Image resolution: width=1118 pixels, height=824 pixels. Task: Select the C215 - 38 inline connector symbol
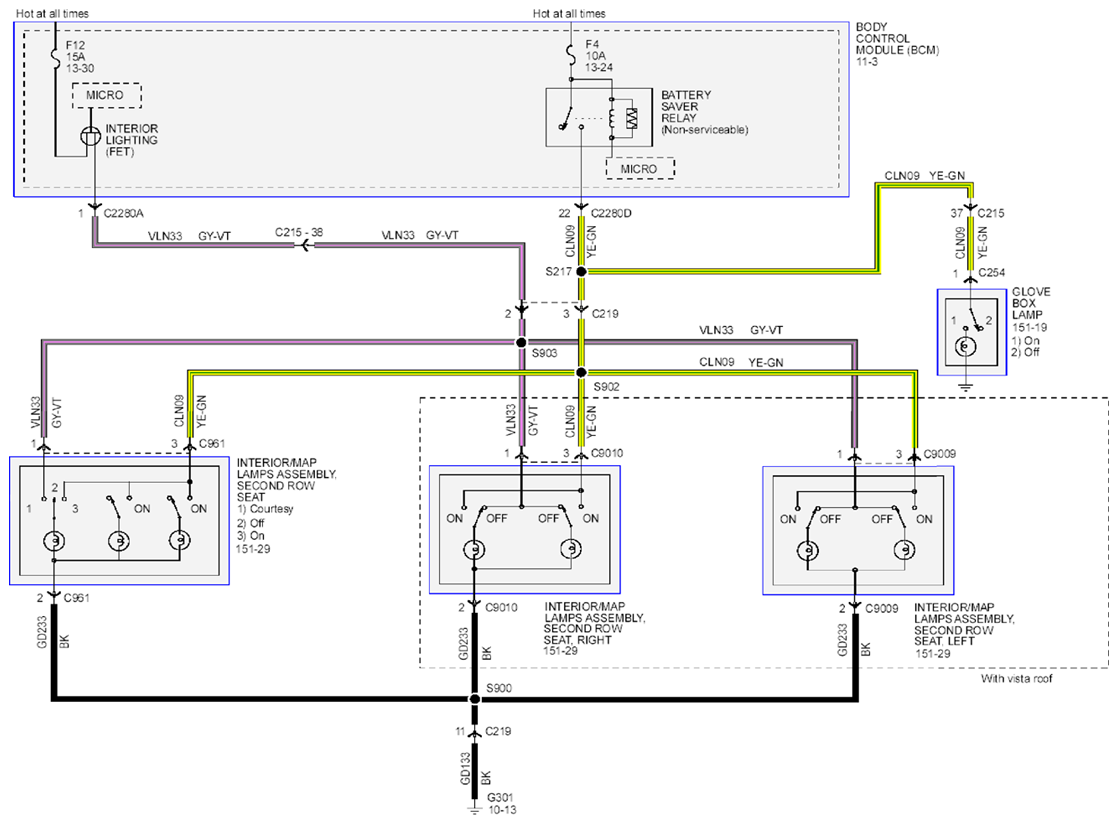pyautogui.click(x=306, y=245)
